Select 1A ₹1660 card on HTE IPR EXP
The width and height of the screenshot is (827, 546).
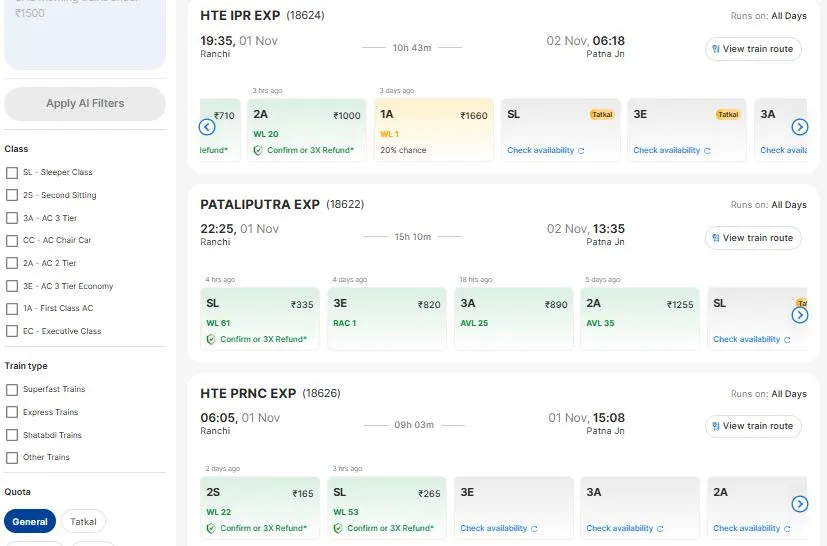point(434,130)
